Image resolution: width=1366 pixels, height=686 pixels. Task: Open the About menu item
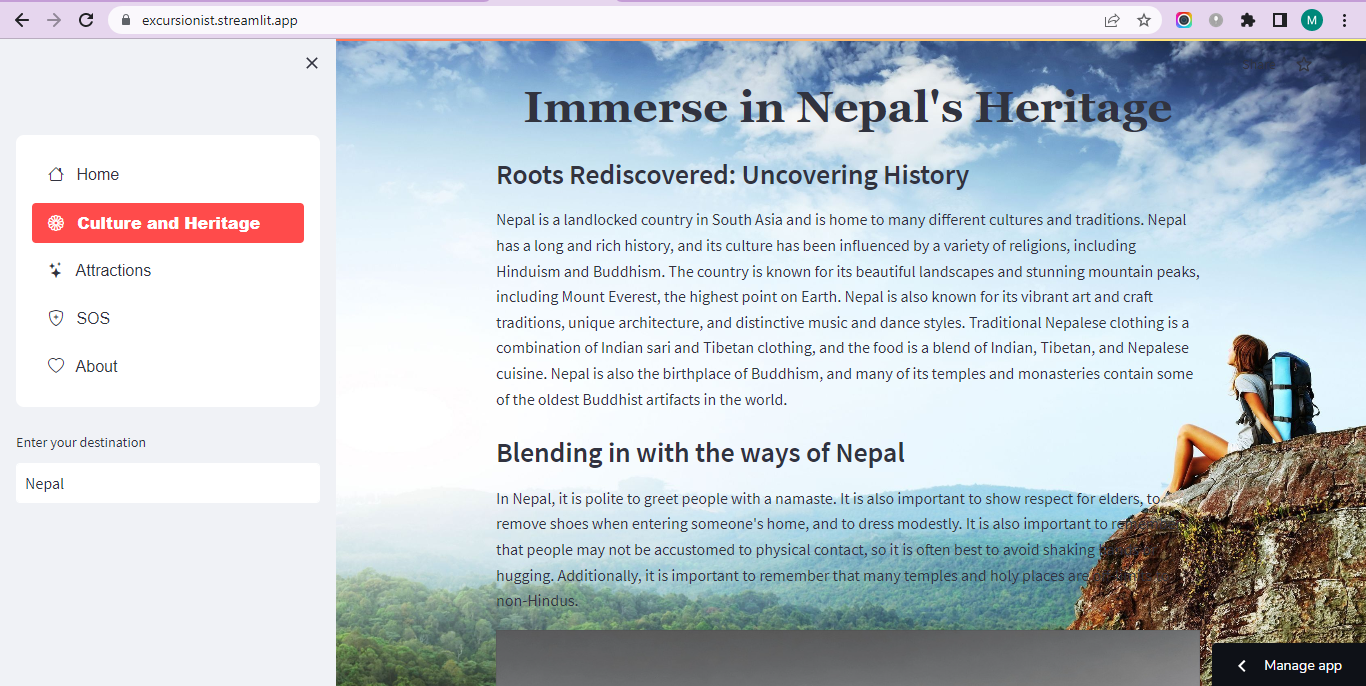coord(168,366)
